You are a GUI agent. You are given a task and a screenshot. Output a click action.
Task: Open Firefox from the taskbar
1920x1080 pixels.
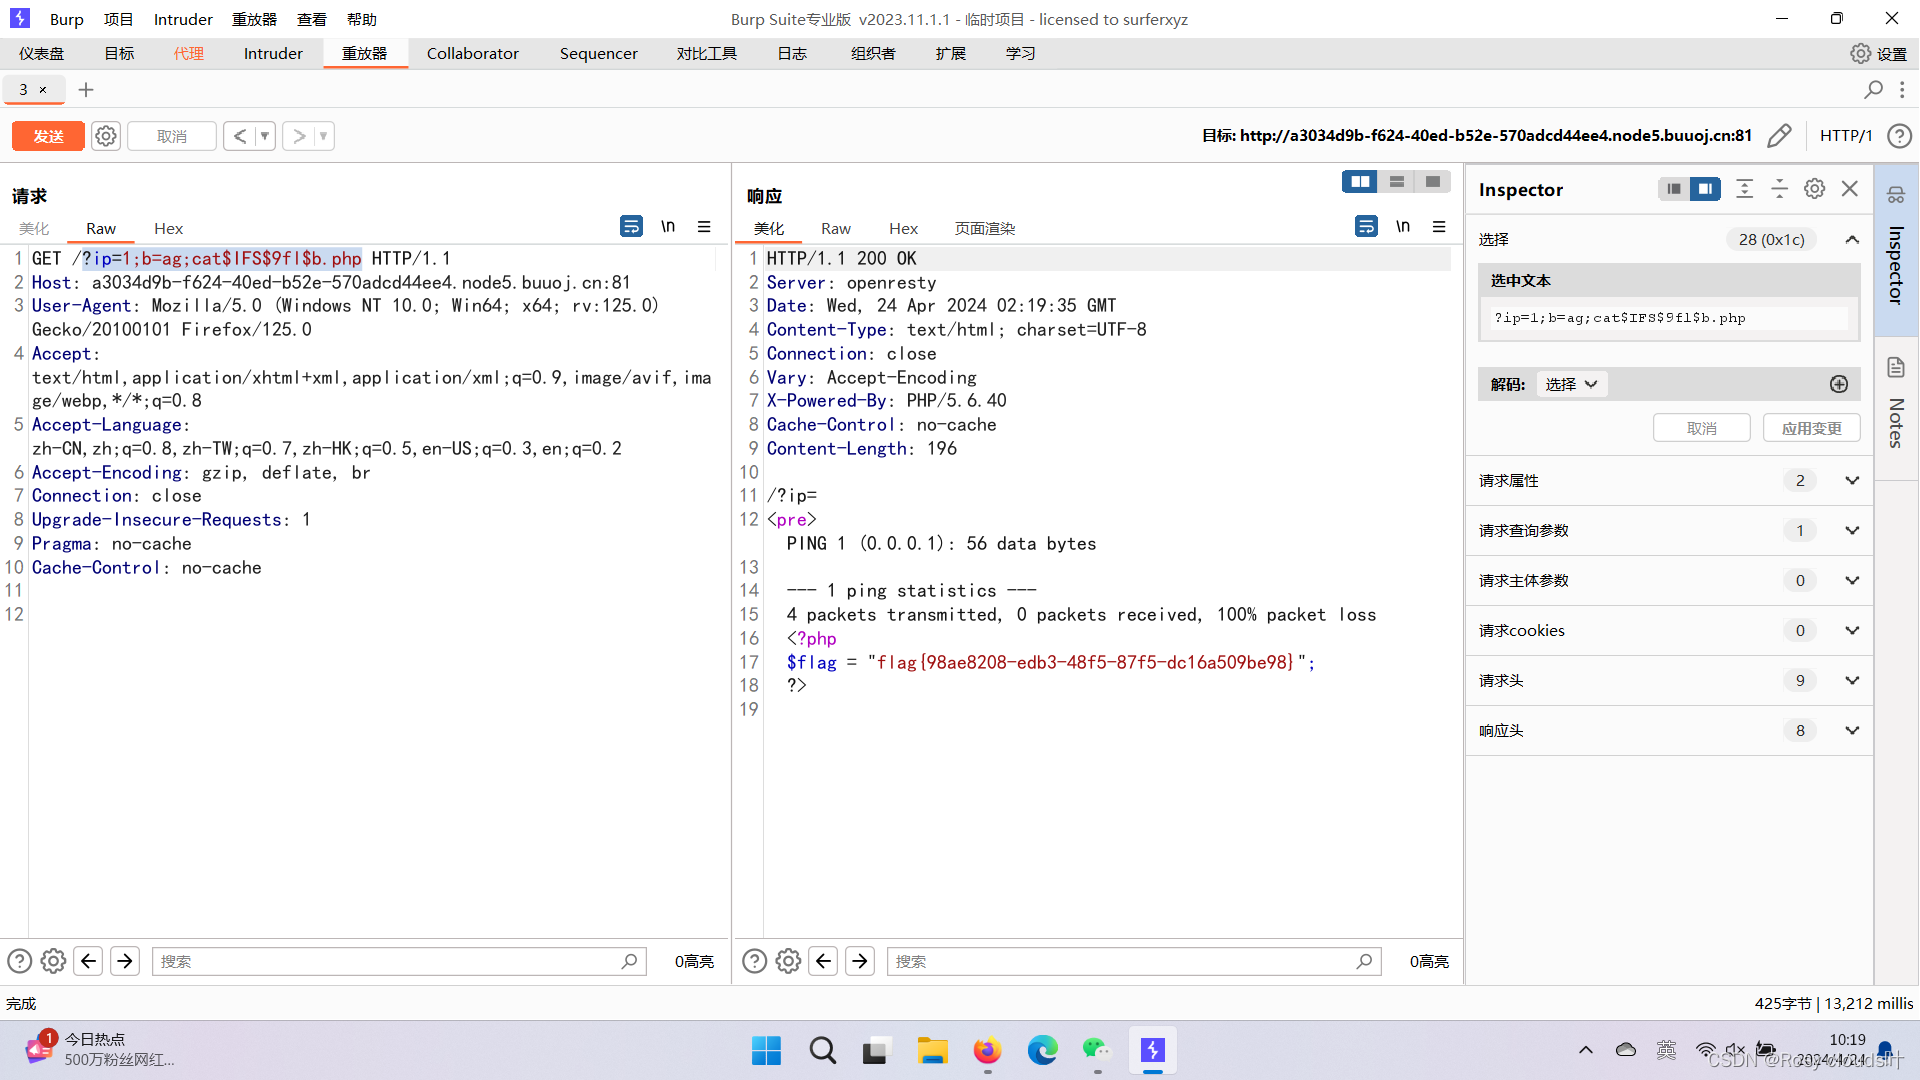tap(987, 1051)
